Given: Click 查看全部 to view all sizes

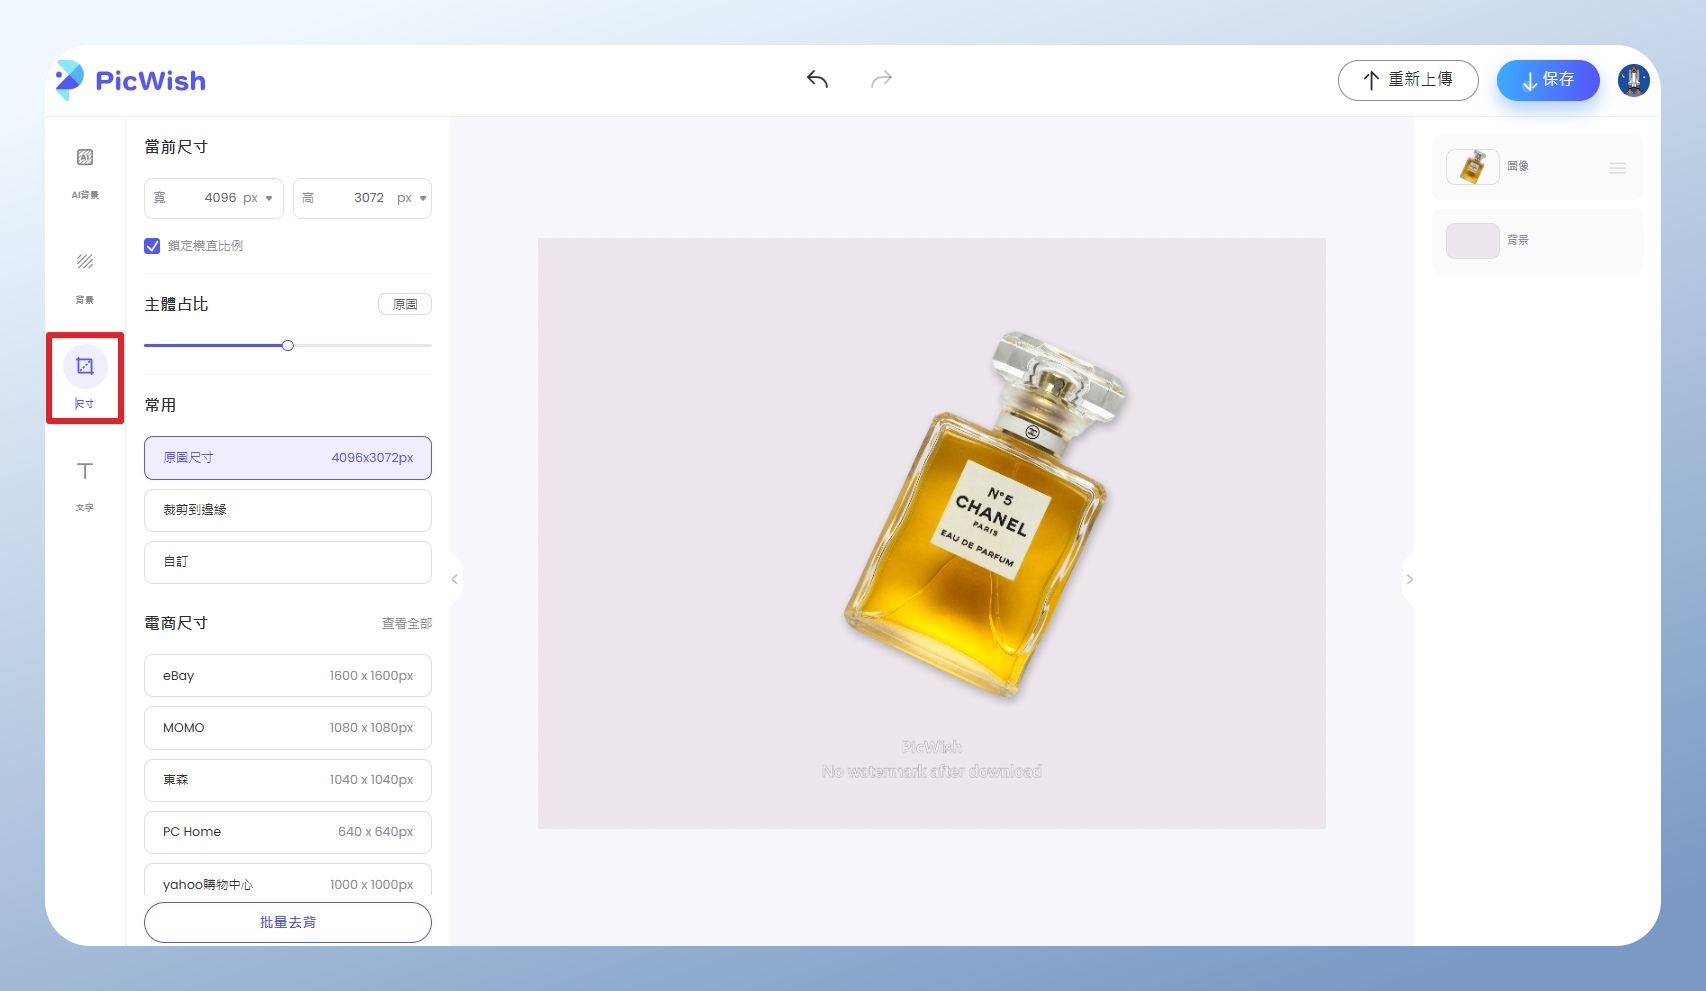Looking at the screenshot, I should (x=406, y=624).
